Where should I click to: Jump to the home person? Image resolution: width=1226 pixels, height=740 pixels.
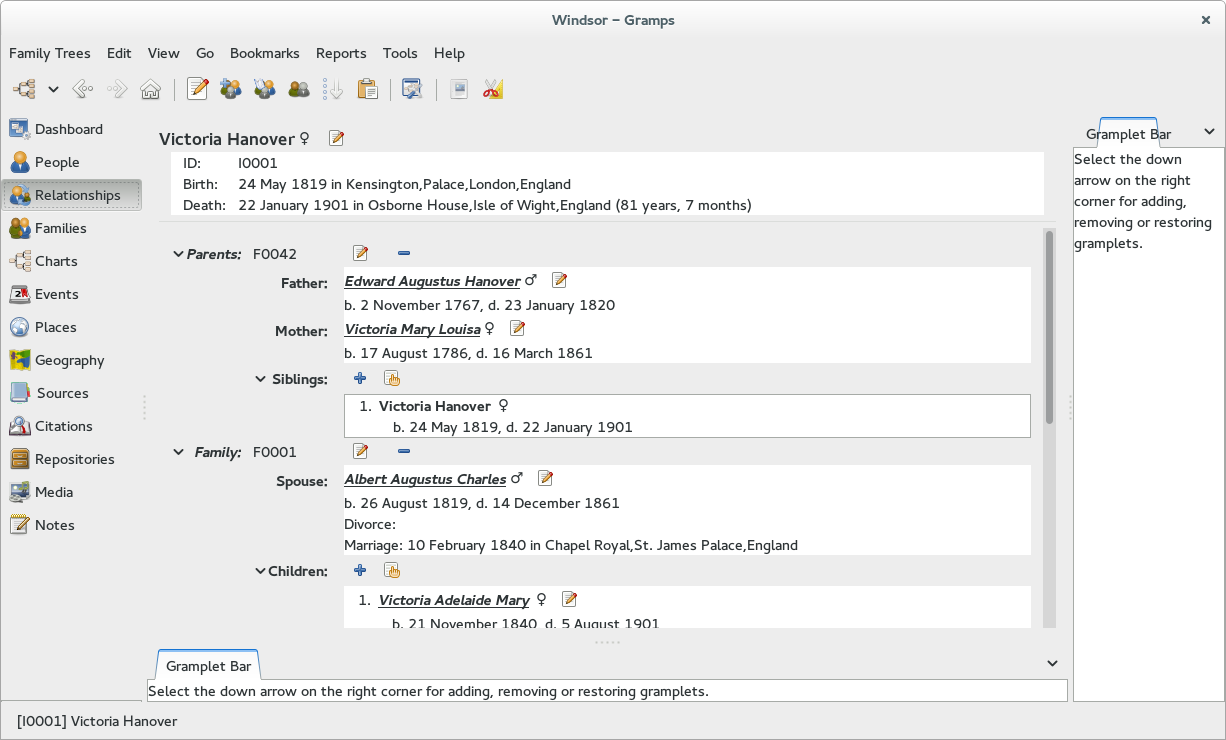pos(150,89)
